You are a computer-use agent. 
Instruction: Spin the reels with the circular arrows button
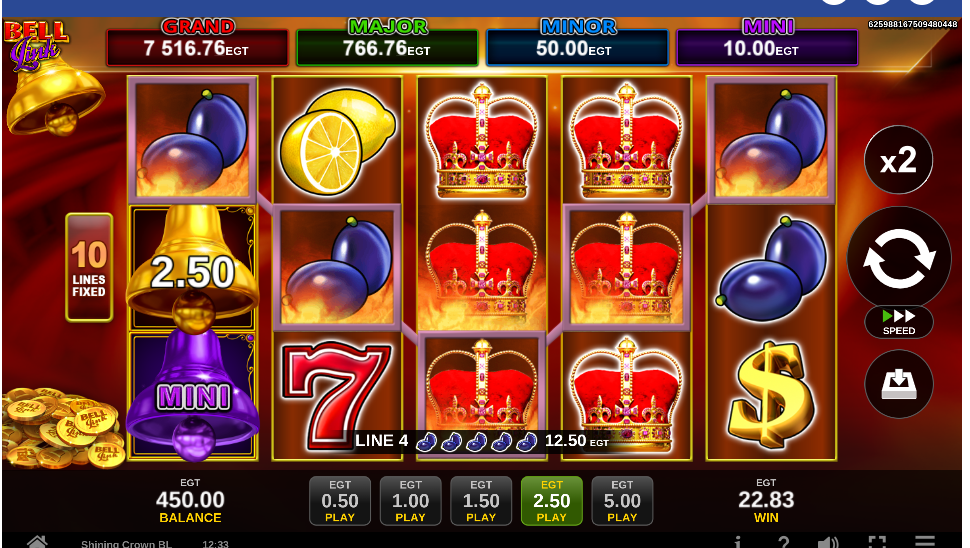898,259
